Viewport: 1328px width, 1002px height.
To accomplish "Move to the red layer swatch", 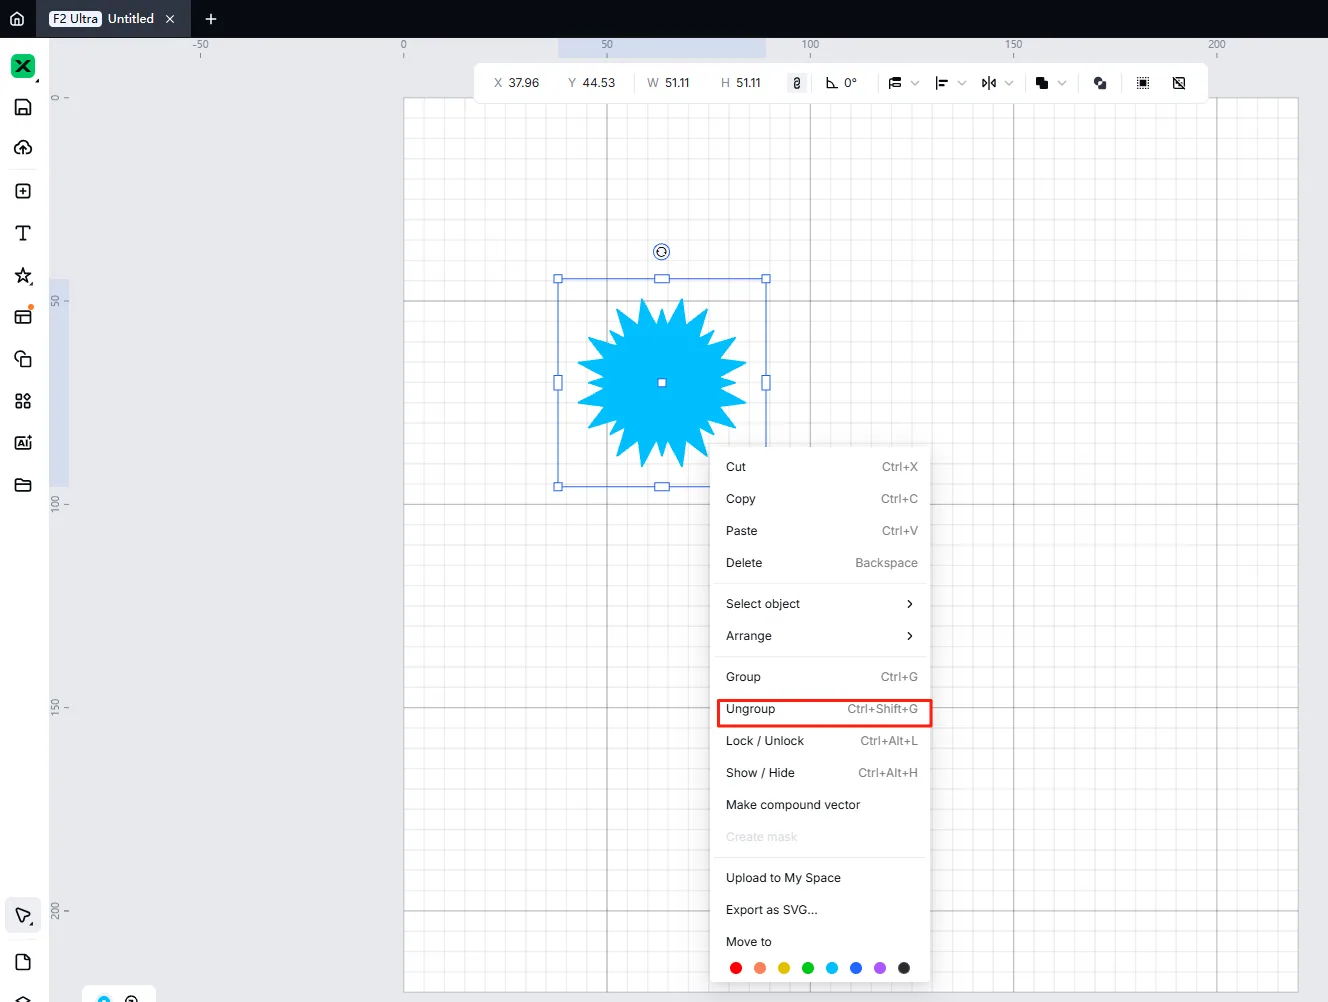I will click(736, 968).
